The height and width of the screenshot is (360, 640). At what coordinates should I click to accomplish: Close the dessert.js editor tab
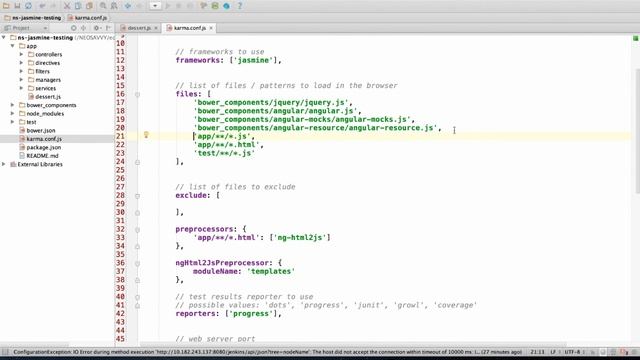click(156, 28)
